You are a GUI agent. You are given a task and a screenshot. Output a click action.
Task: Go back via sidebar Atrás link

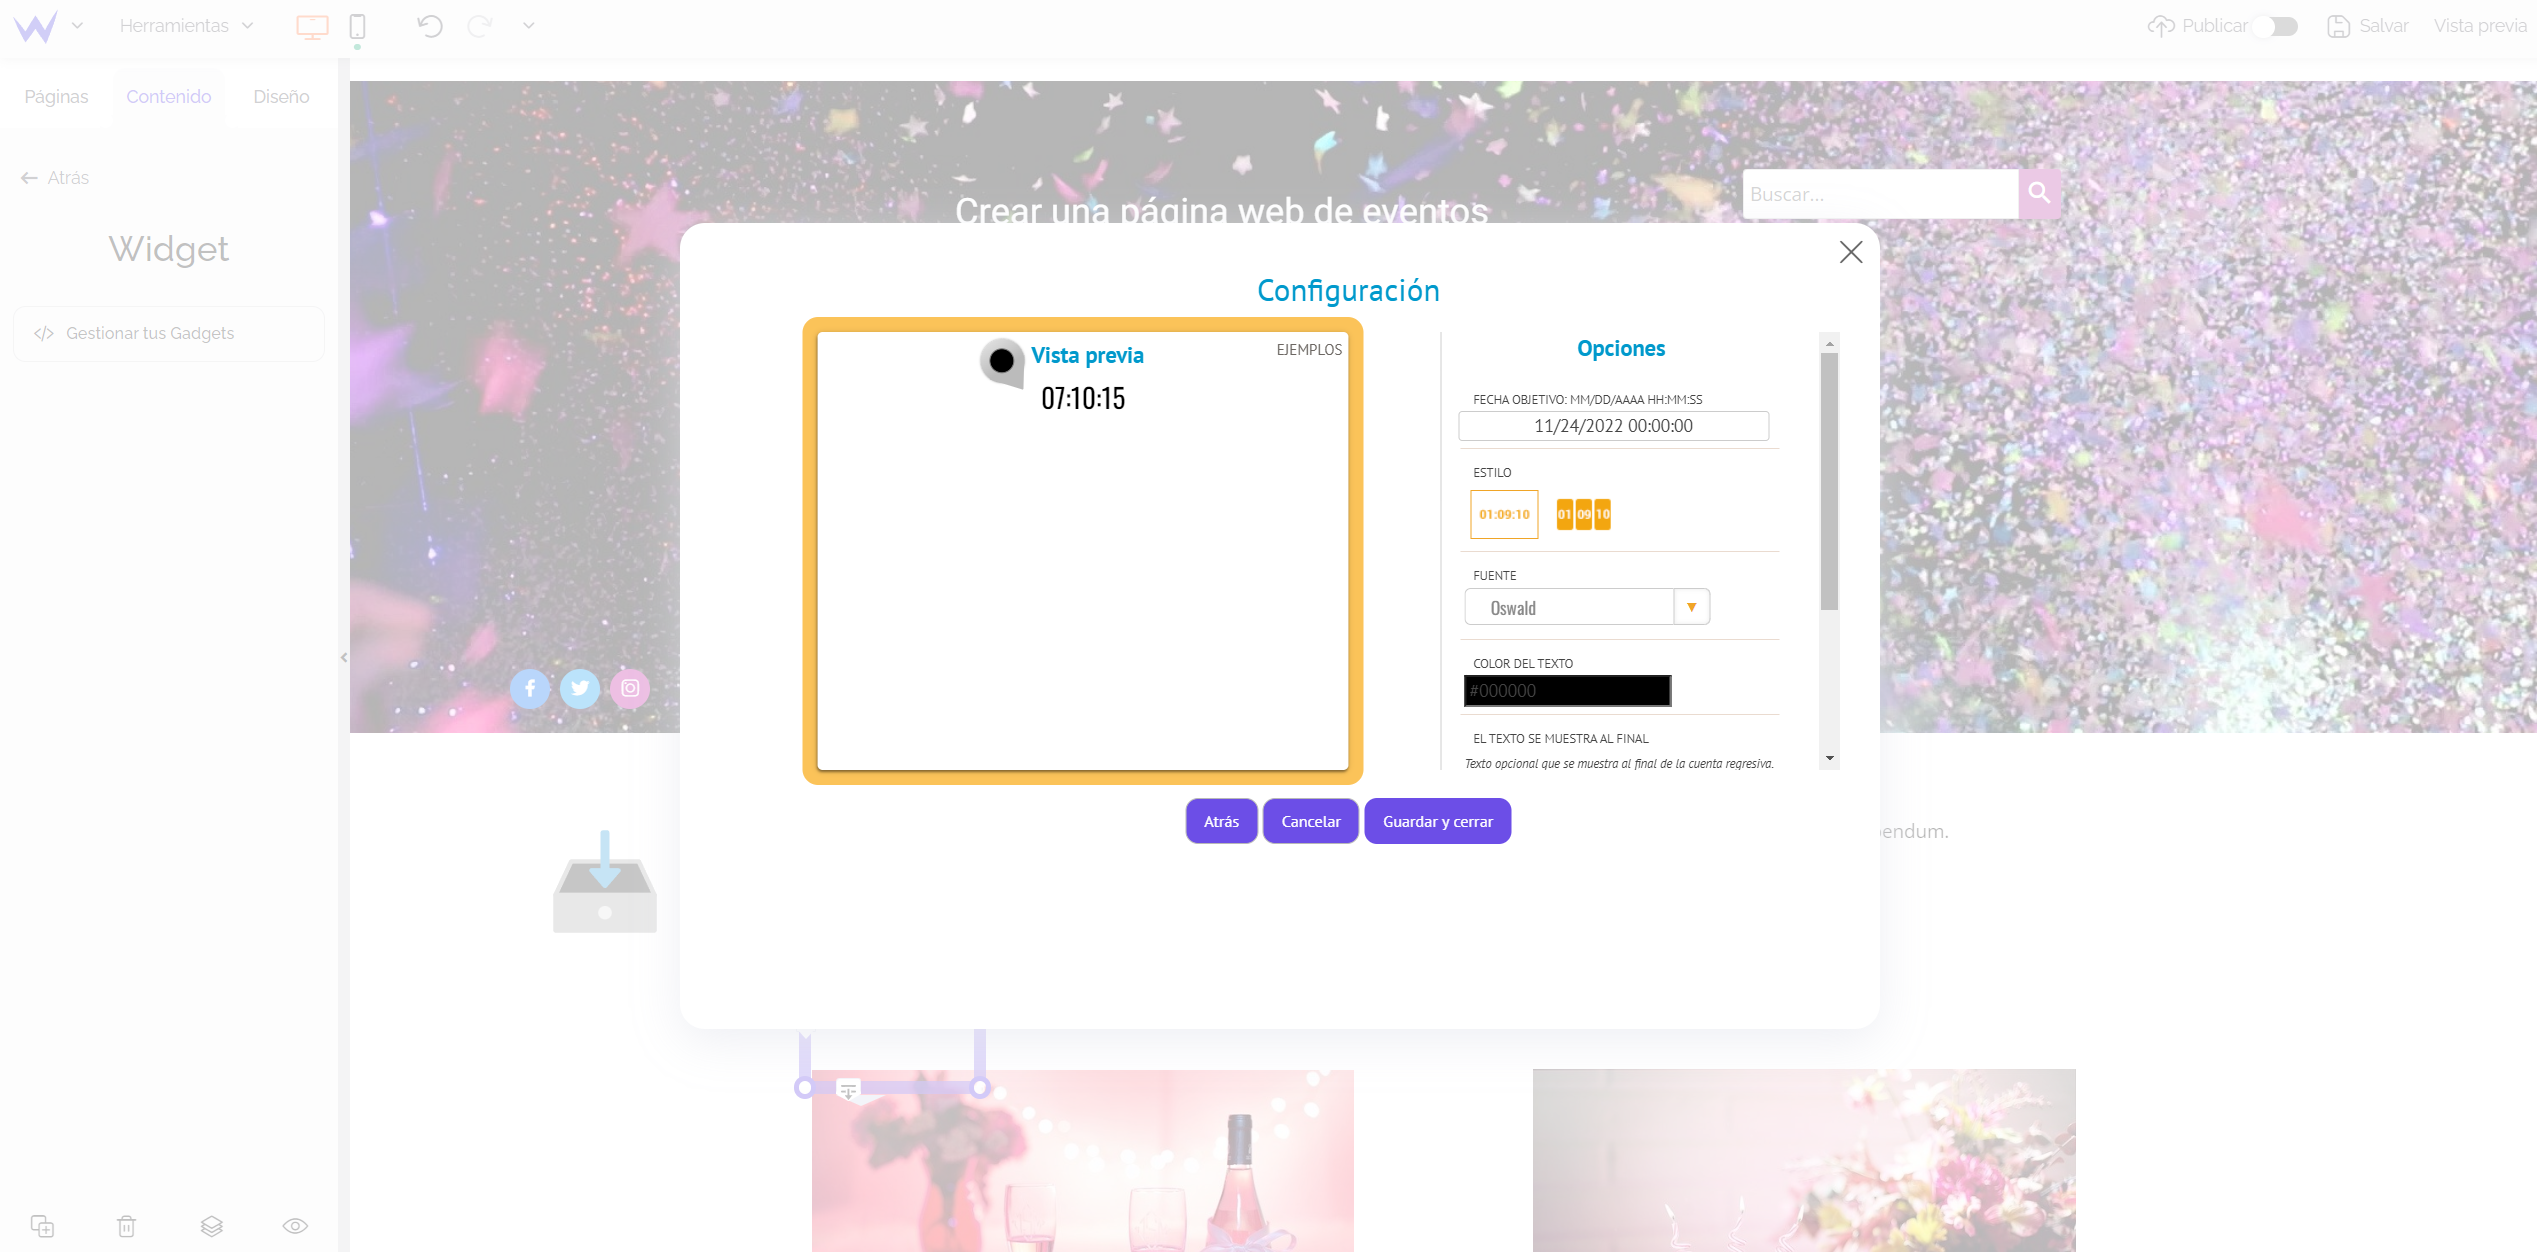(55, 178)
